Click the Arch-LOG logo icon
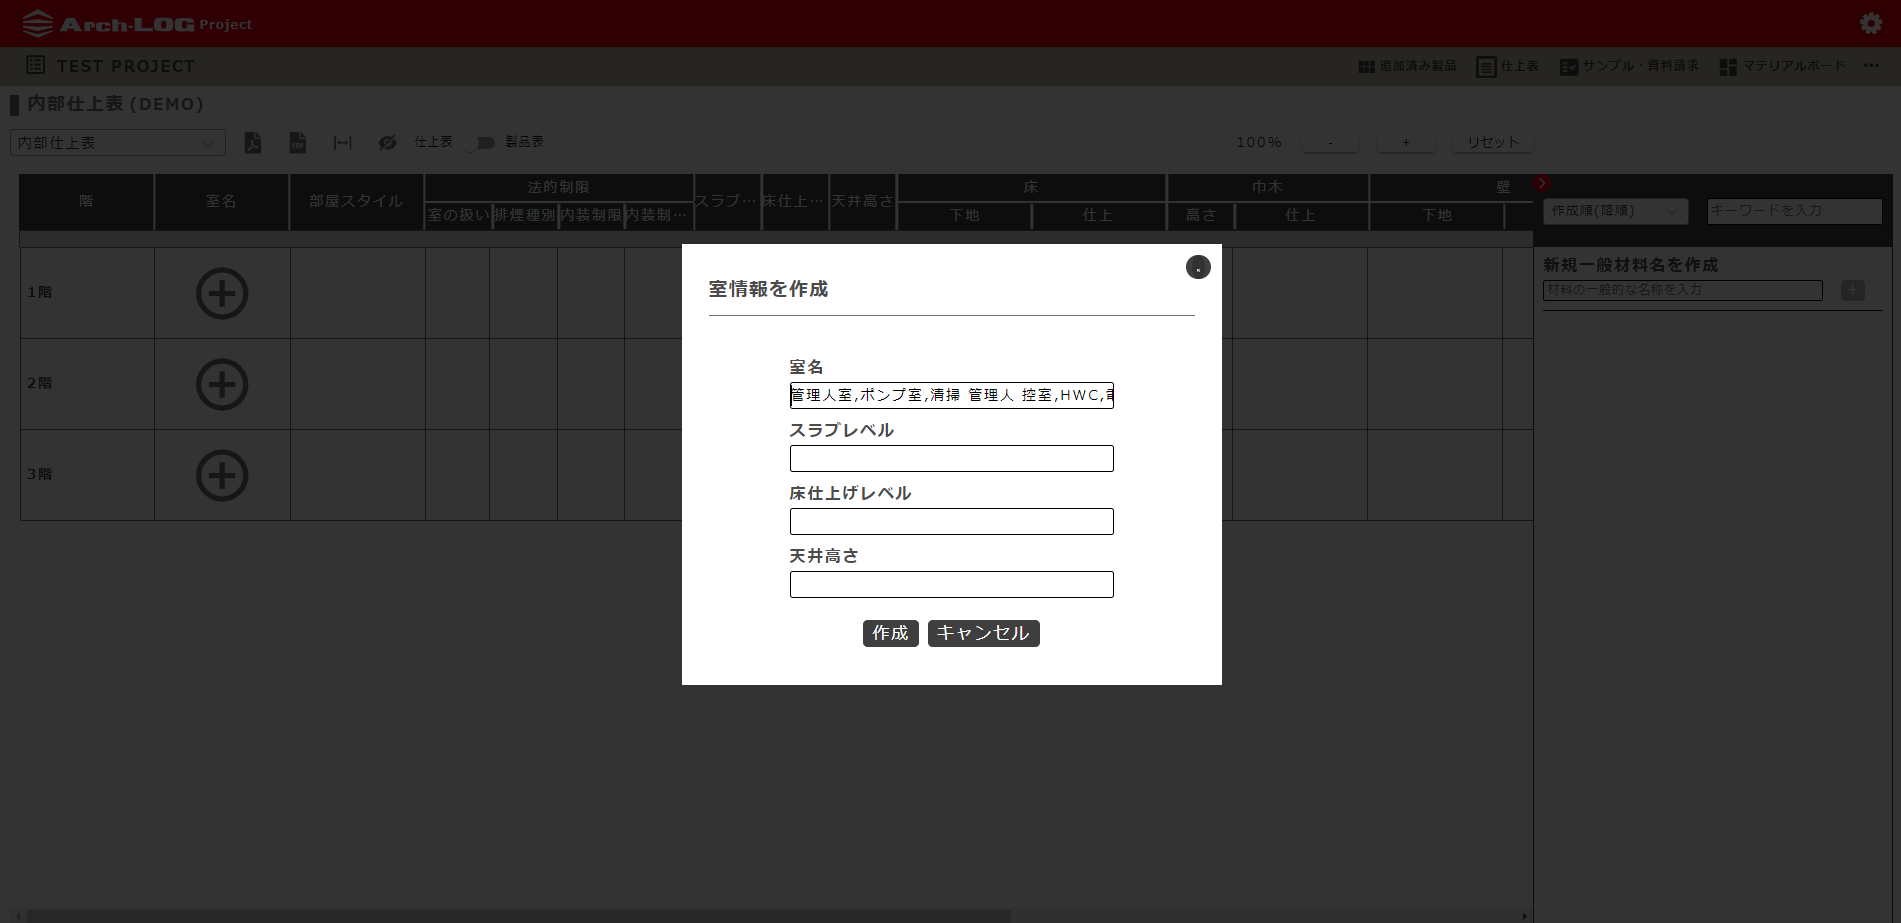Image resolution: width=1901 pixels, height=923 pixels. tap(37, 23)
